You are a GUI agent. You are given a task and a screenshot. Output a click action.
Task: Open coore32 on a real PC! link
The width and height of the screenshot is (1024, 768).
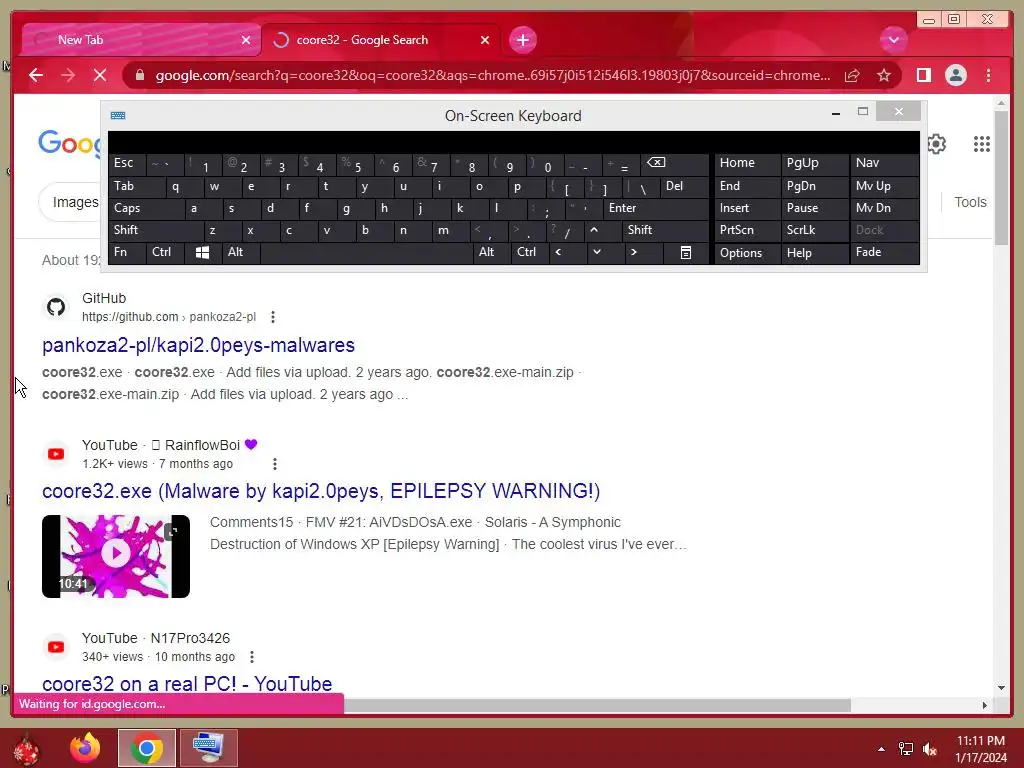[187, 683]
